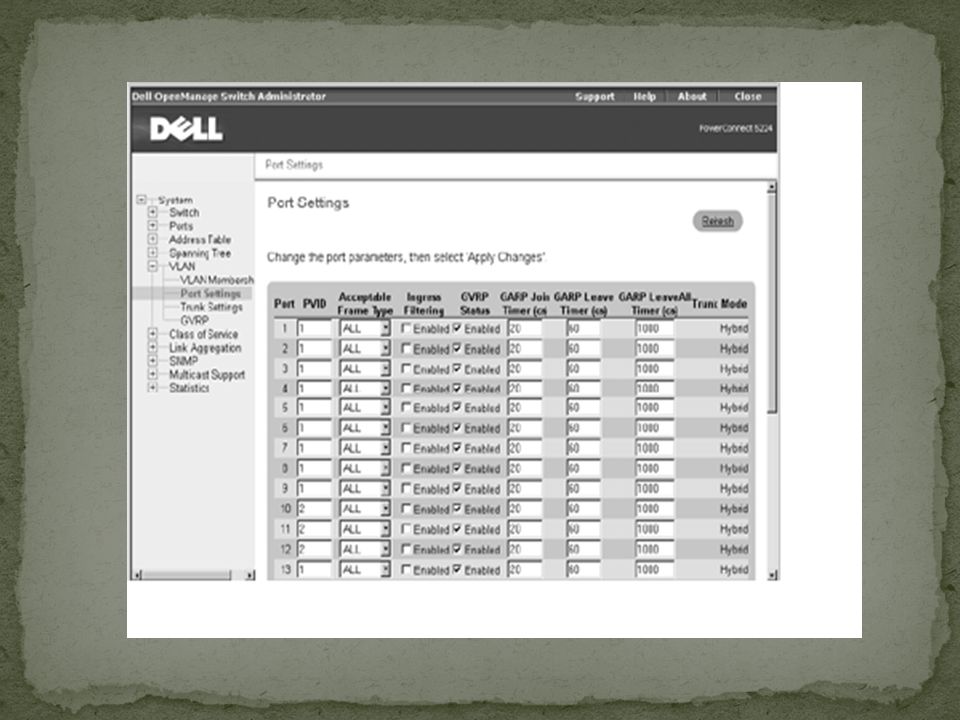
Task: Click the sidebar scroll left arrow
Action: pyautogui.click(x=137, y=575)
